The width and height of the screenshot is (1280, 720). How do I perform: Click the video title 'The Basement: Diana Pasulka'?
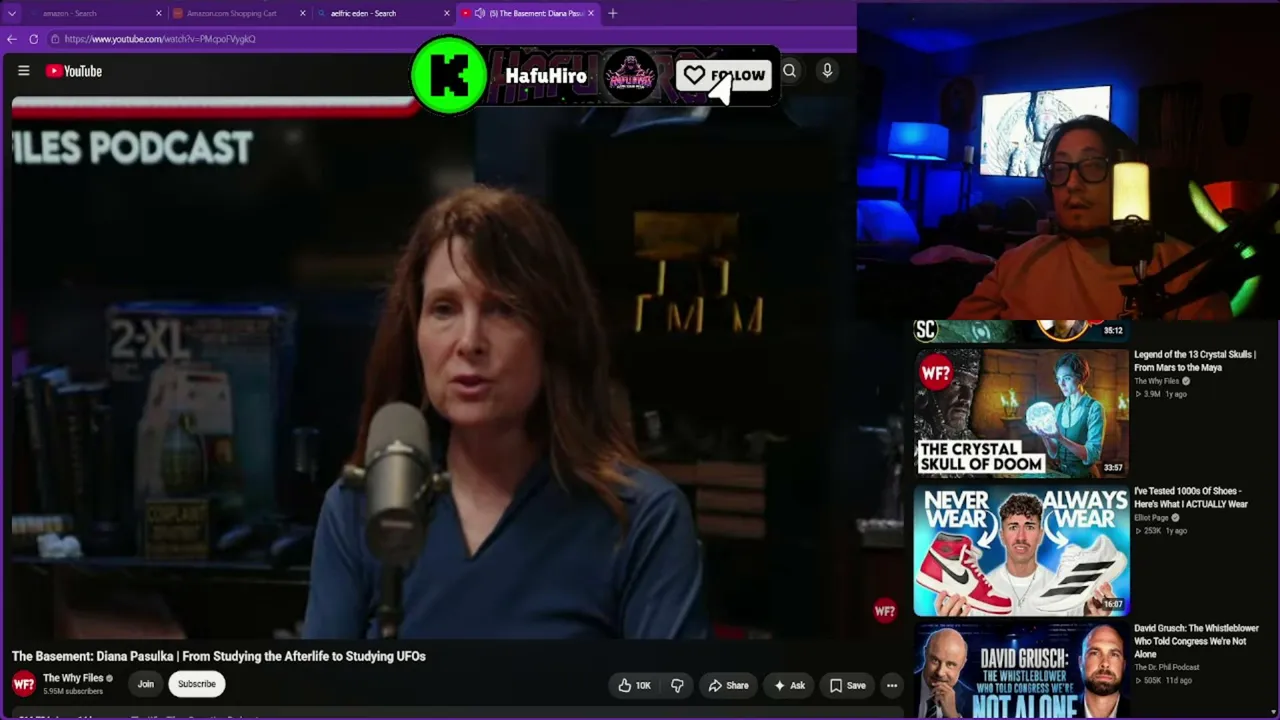pyautogui.click(x=219, y=656)
